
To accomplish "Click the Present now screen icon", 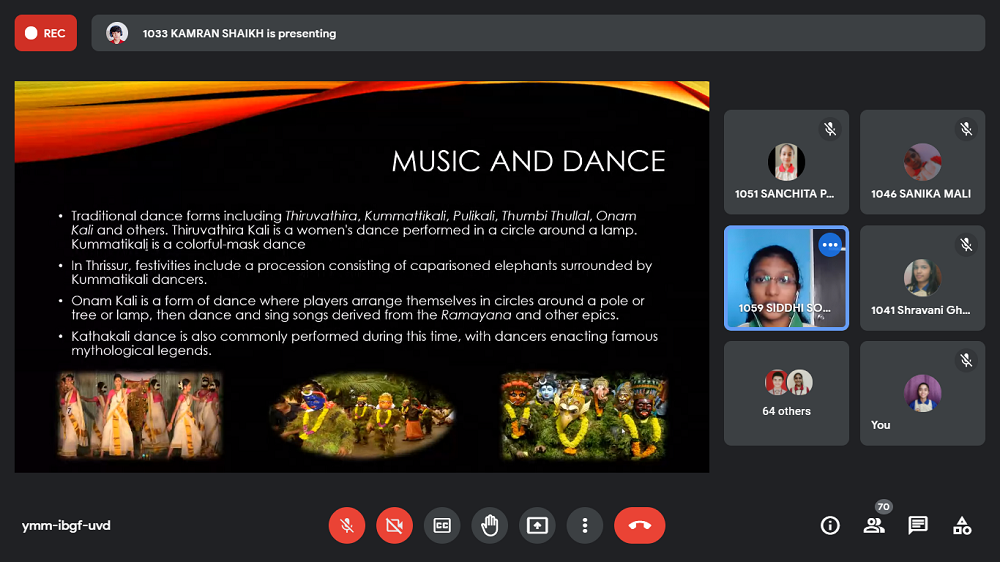I will coord(537,525).
